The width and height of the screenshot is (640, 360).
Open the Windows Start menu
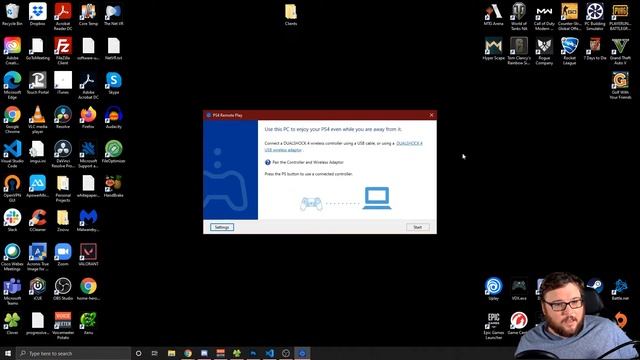coord(7,353)
